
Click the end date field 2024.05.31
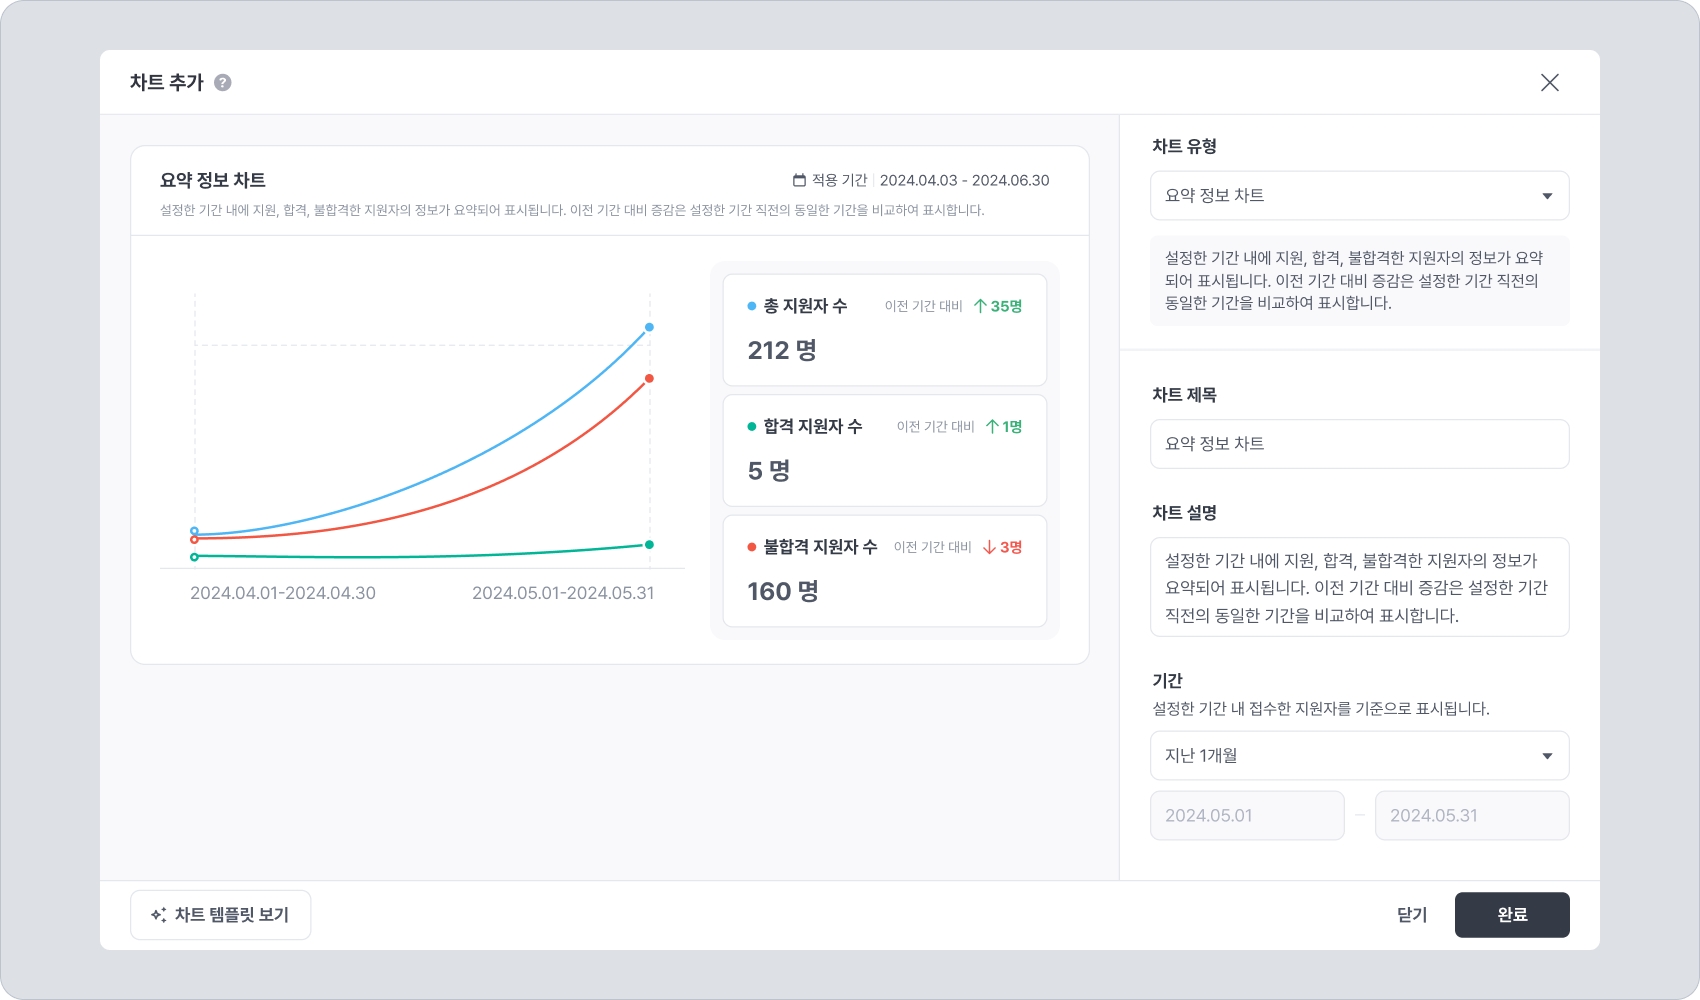(1471, 816)
